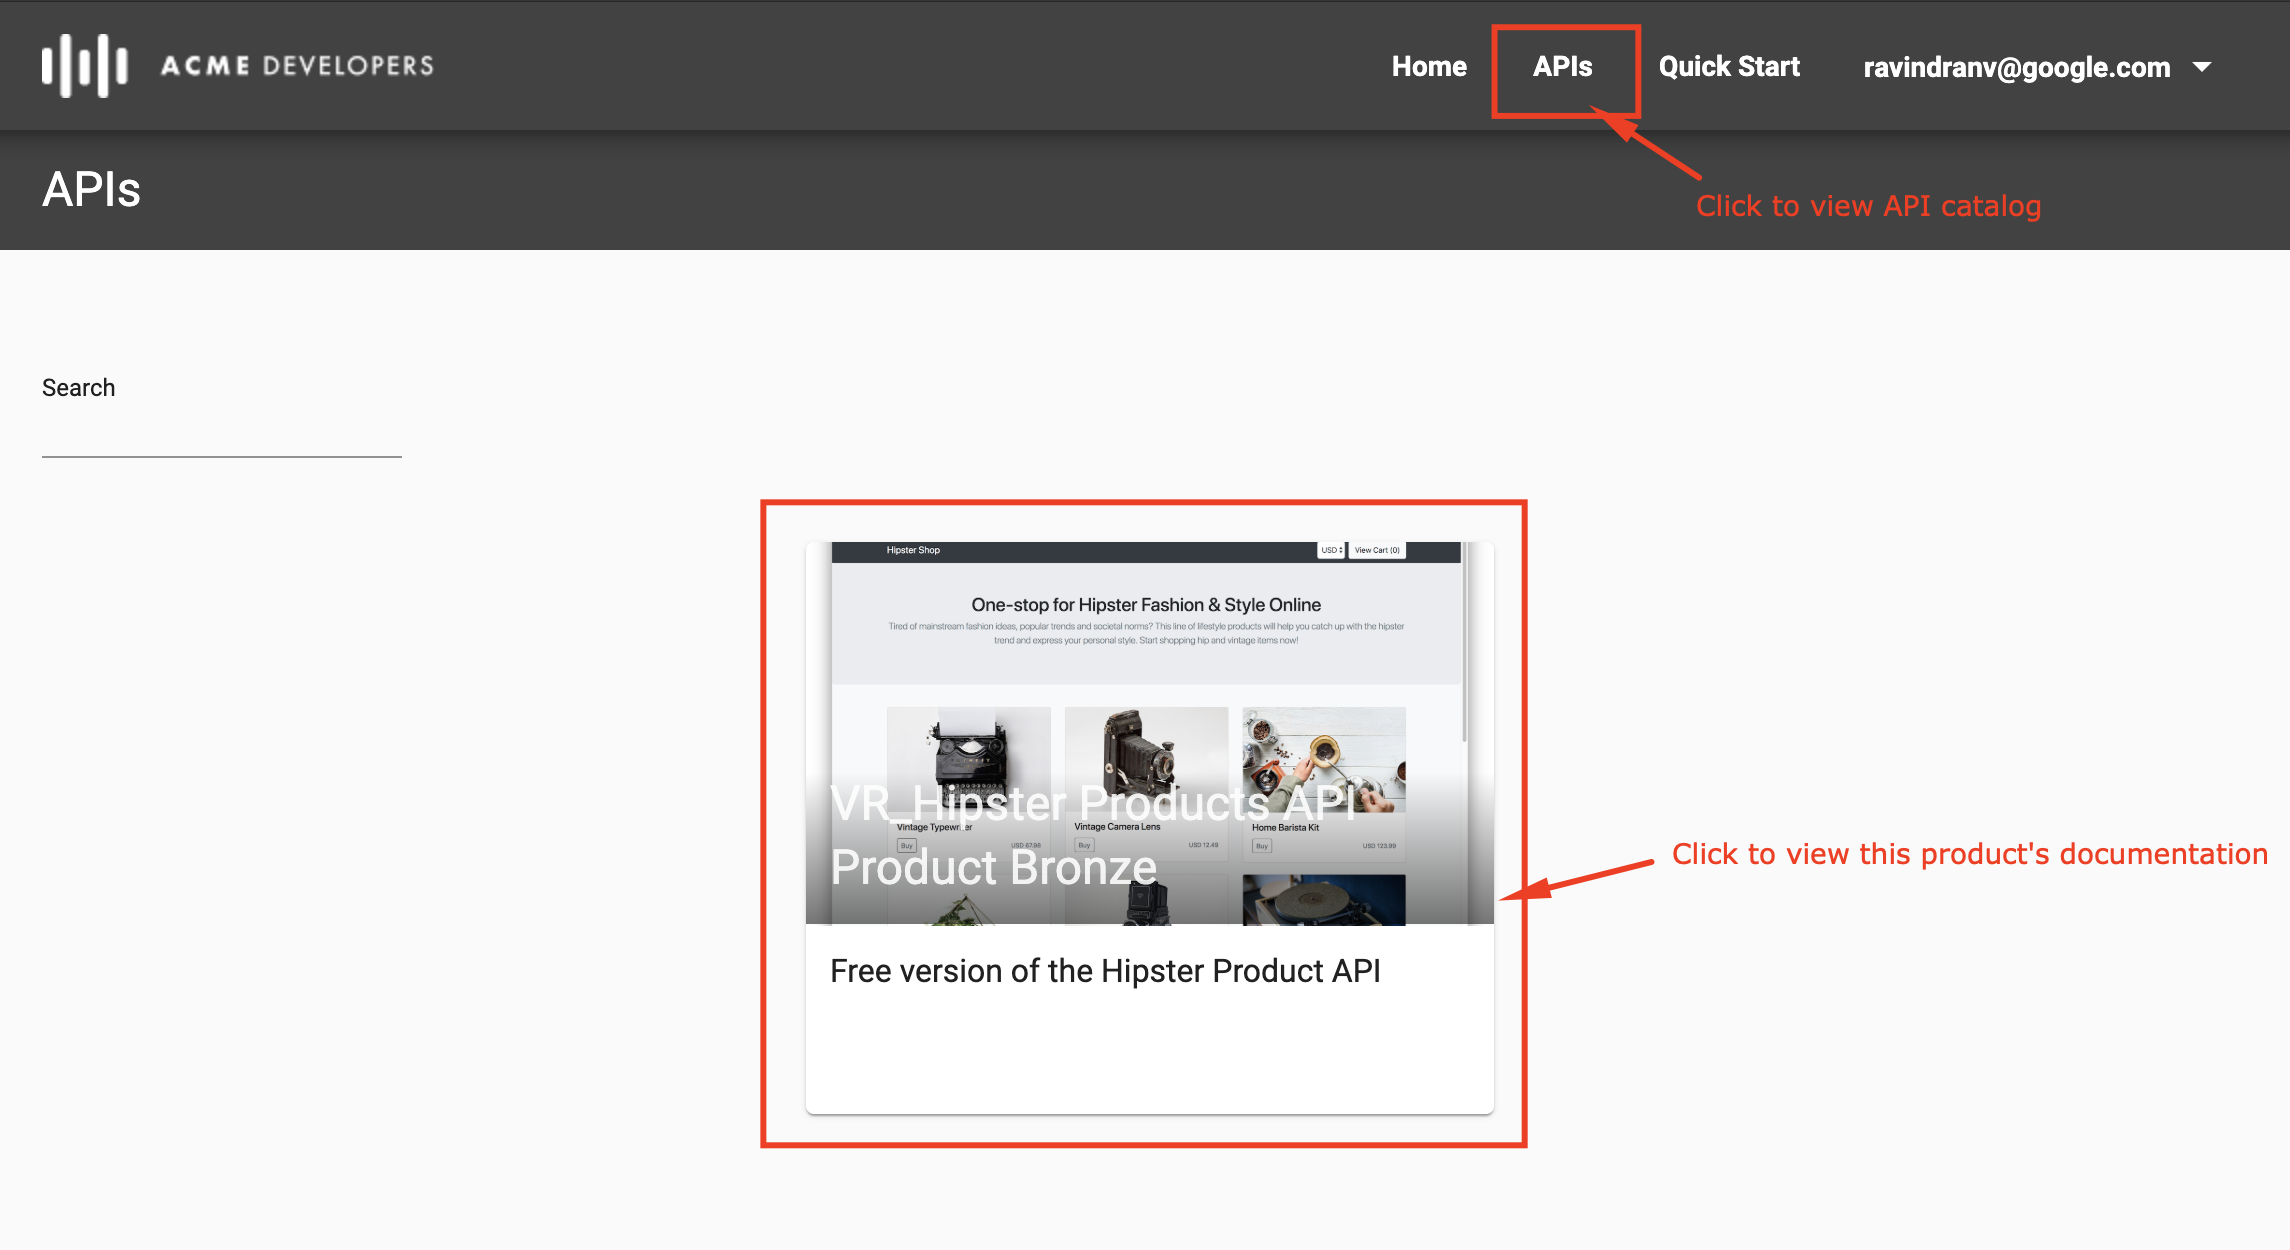Focus the Search input field
This screenshot has height=1250, width=2290.
click(222, 436)
